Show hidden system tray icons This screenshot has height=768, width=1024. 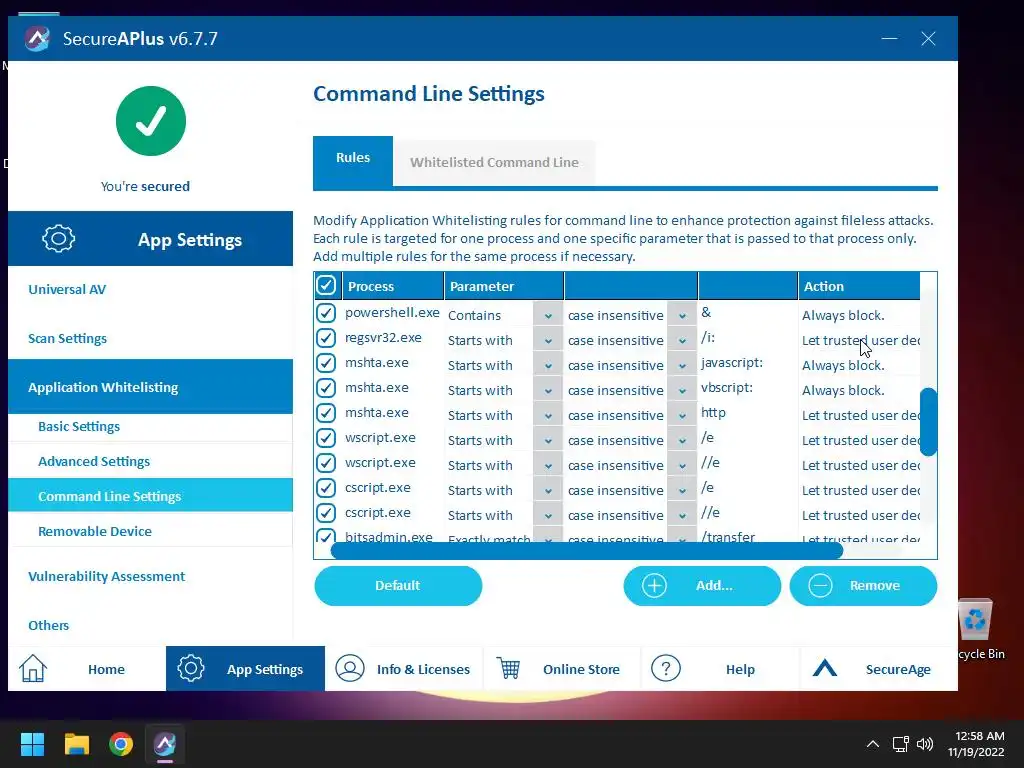[872, 744]
